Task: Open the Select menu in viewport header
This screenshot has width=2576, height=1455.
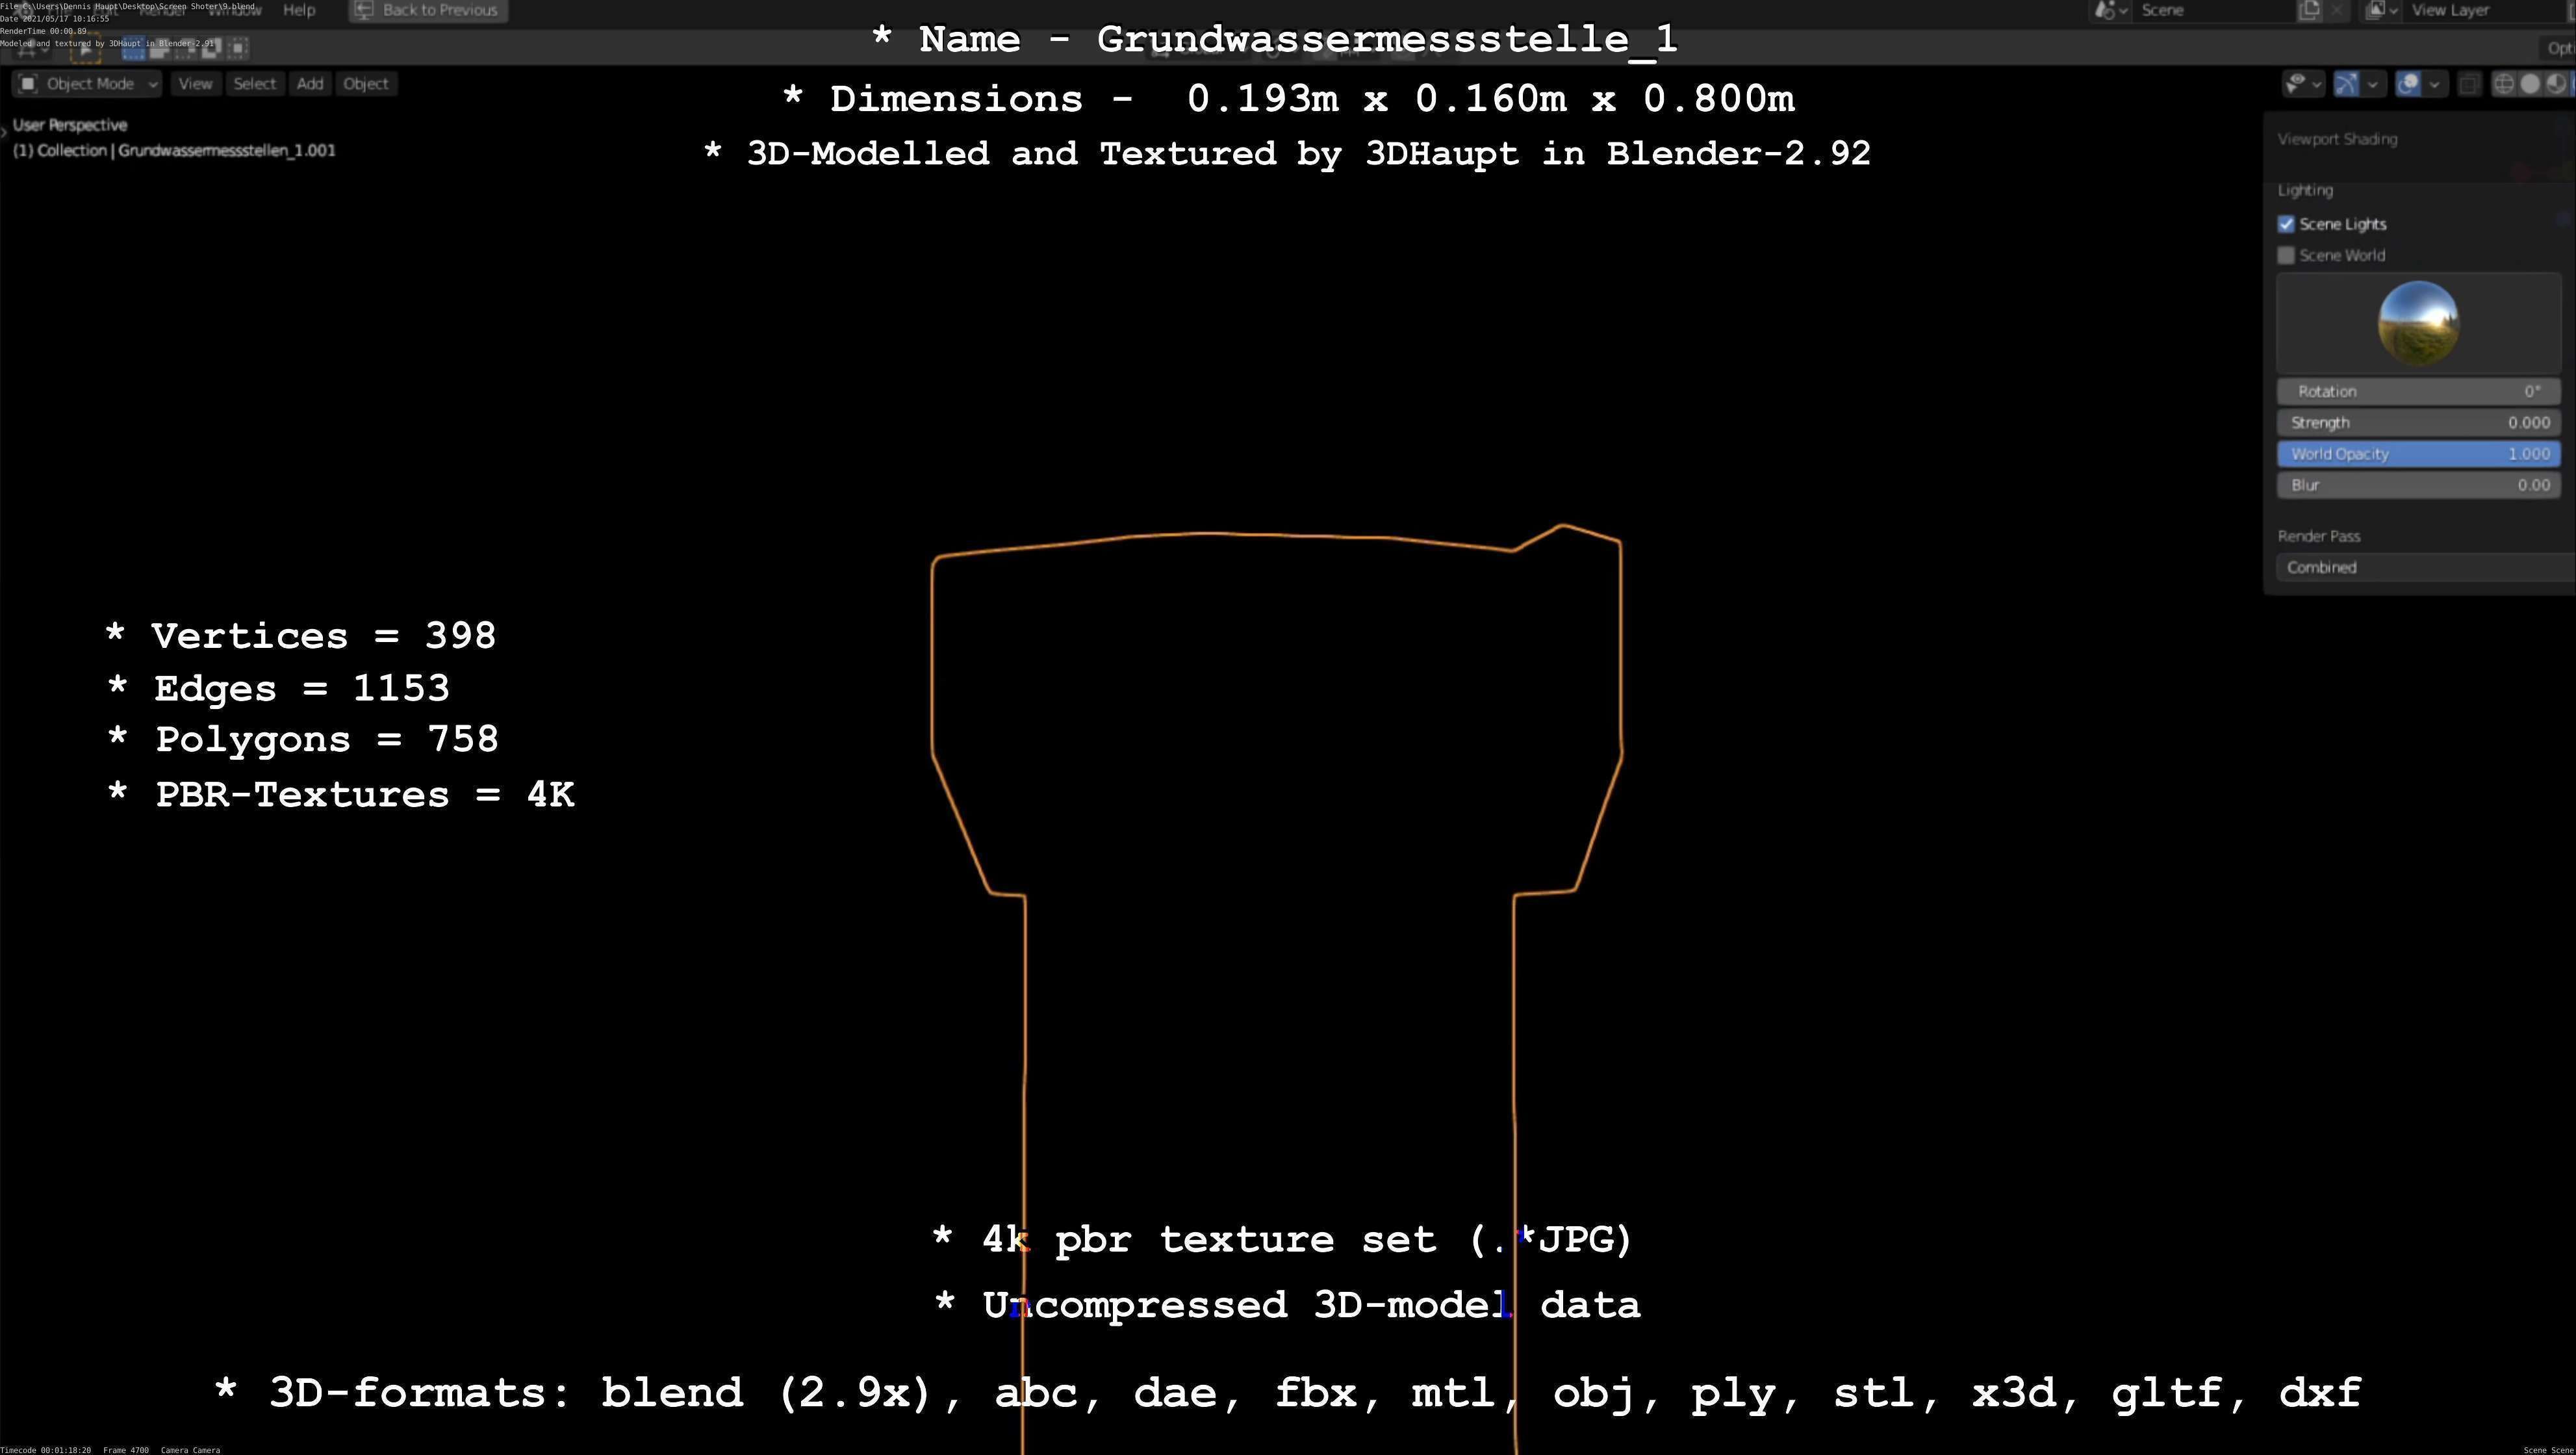Action: coord(254,84)
